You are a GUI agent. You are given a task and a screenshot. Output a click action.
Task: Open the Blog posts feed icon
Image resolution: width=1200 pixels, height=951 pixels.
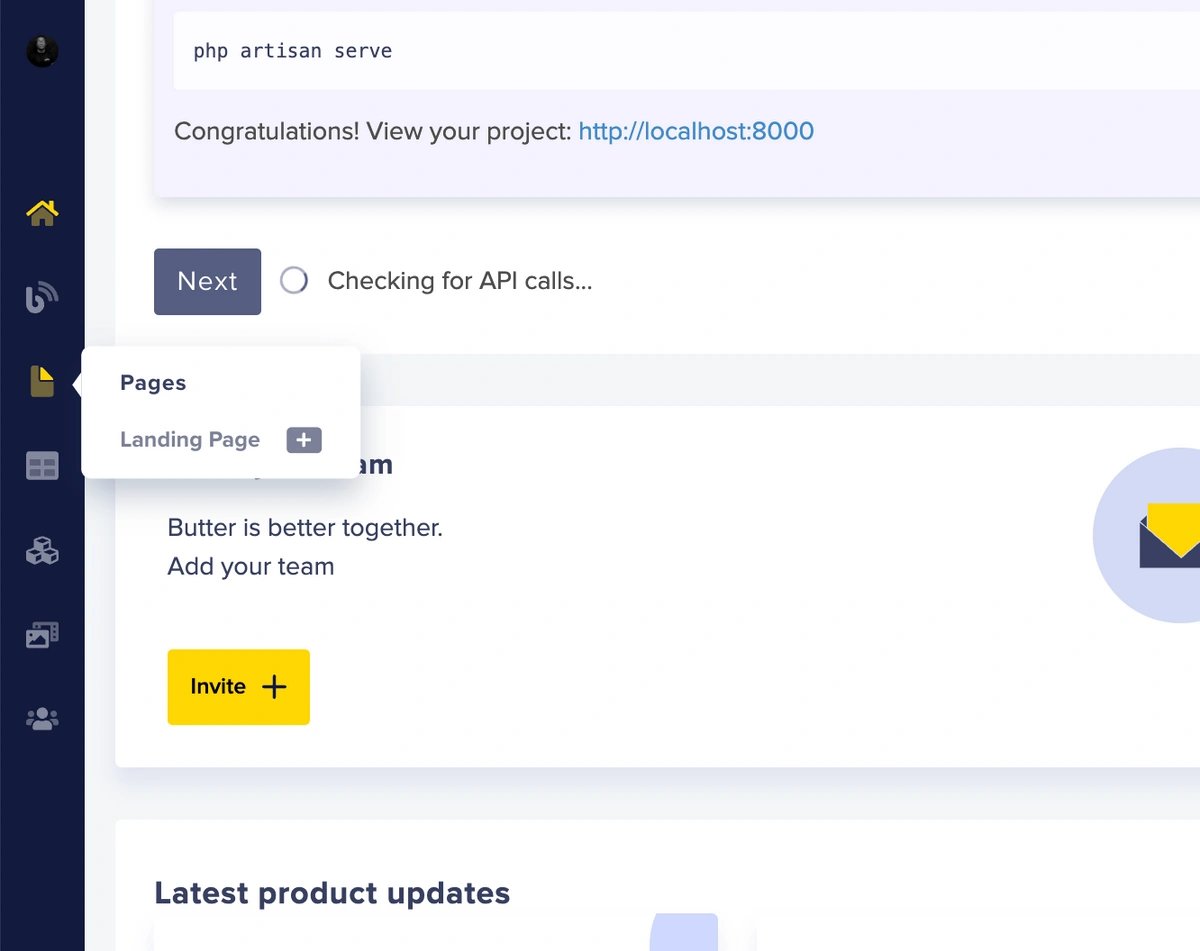[42, 297]
